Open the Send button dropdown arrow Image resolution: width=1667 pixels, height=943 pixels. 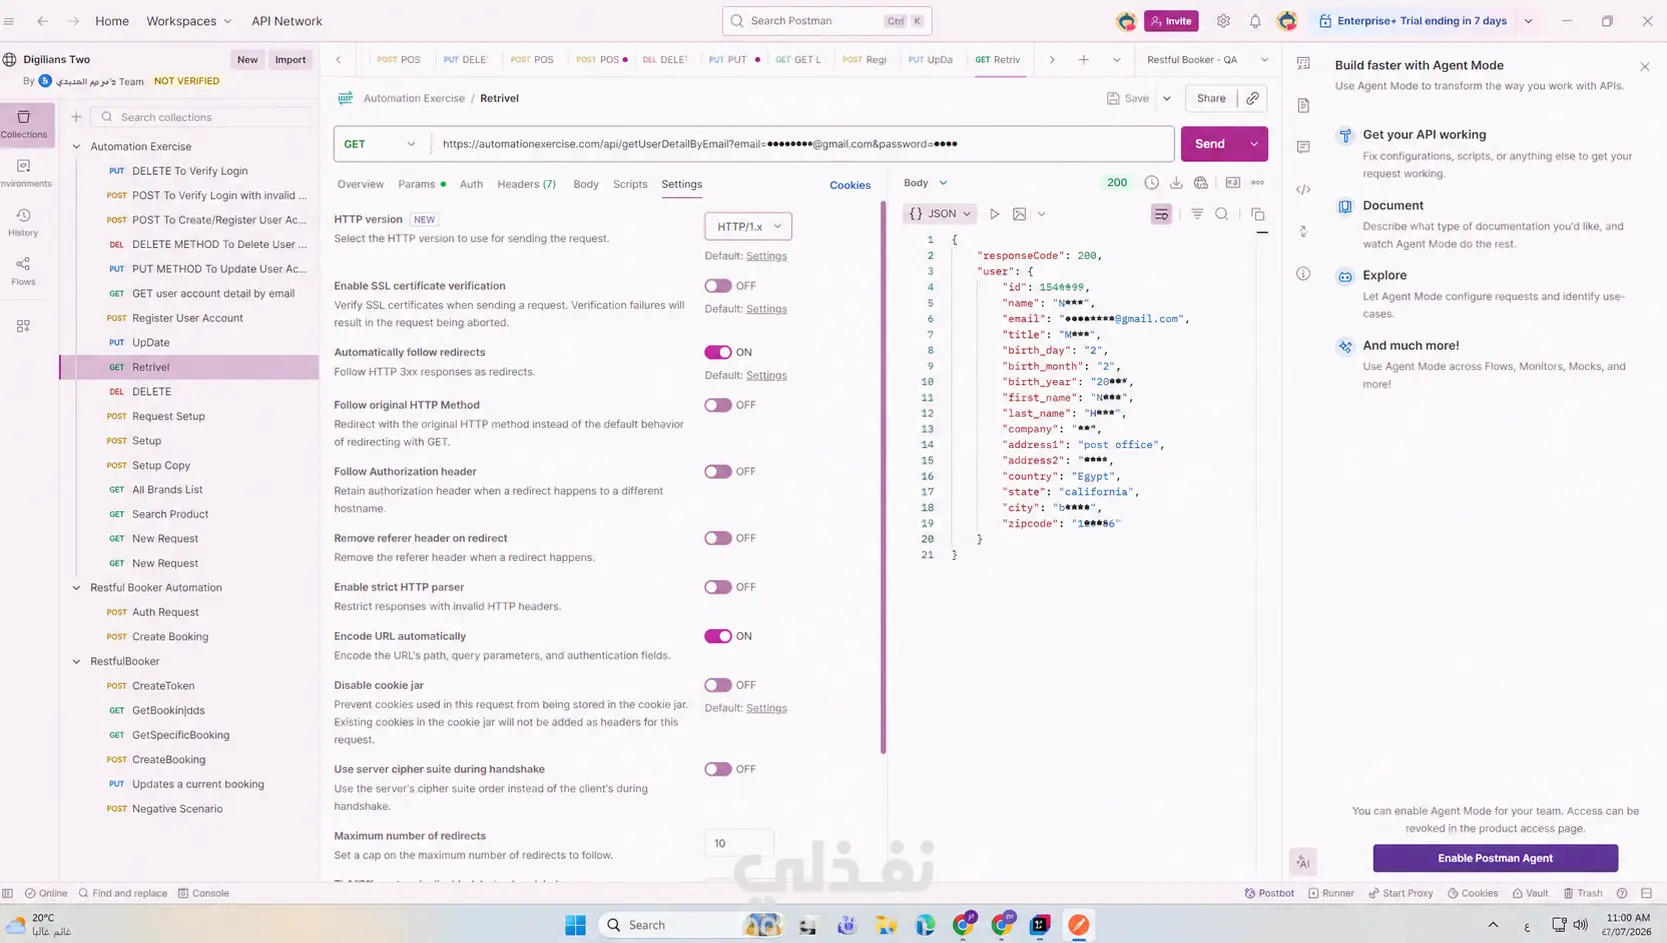[x=1254, y=144]
